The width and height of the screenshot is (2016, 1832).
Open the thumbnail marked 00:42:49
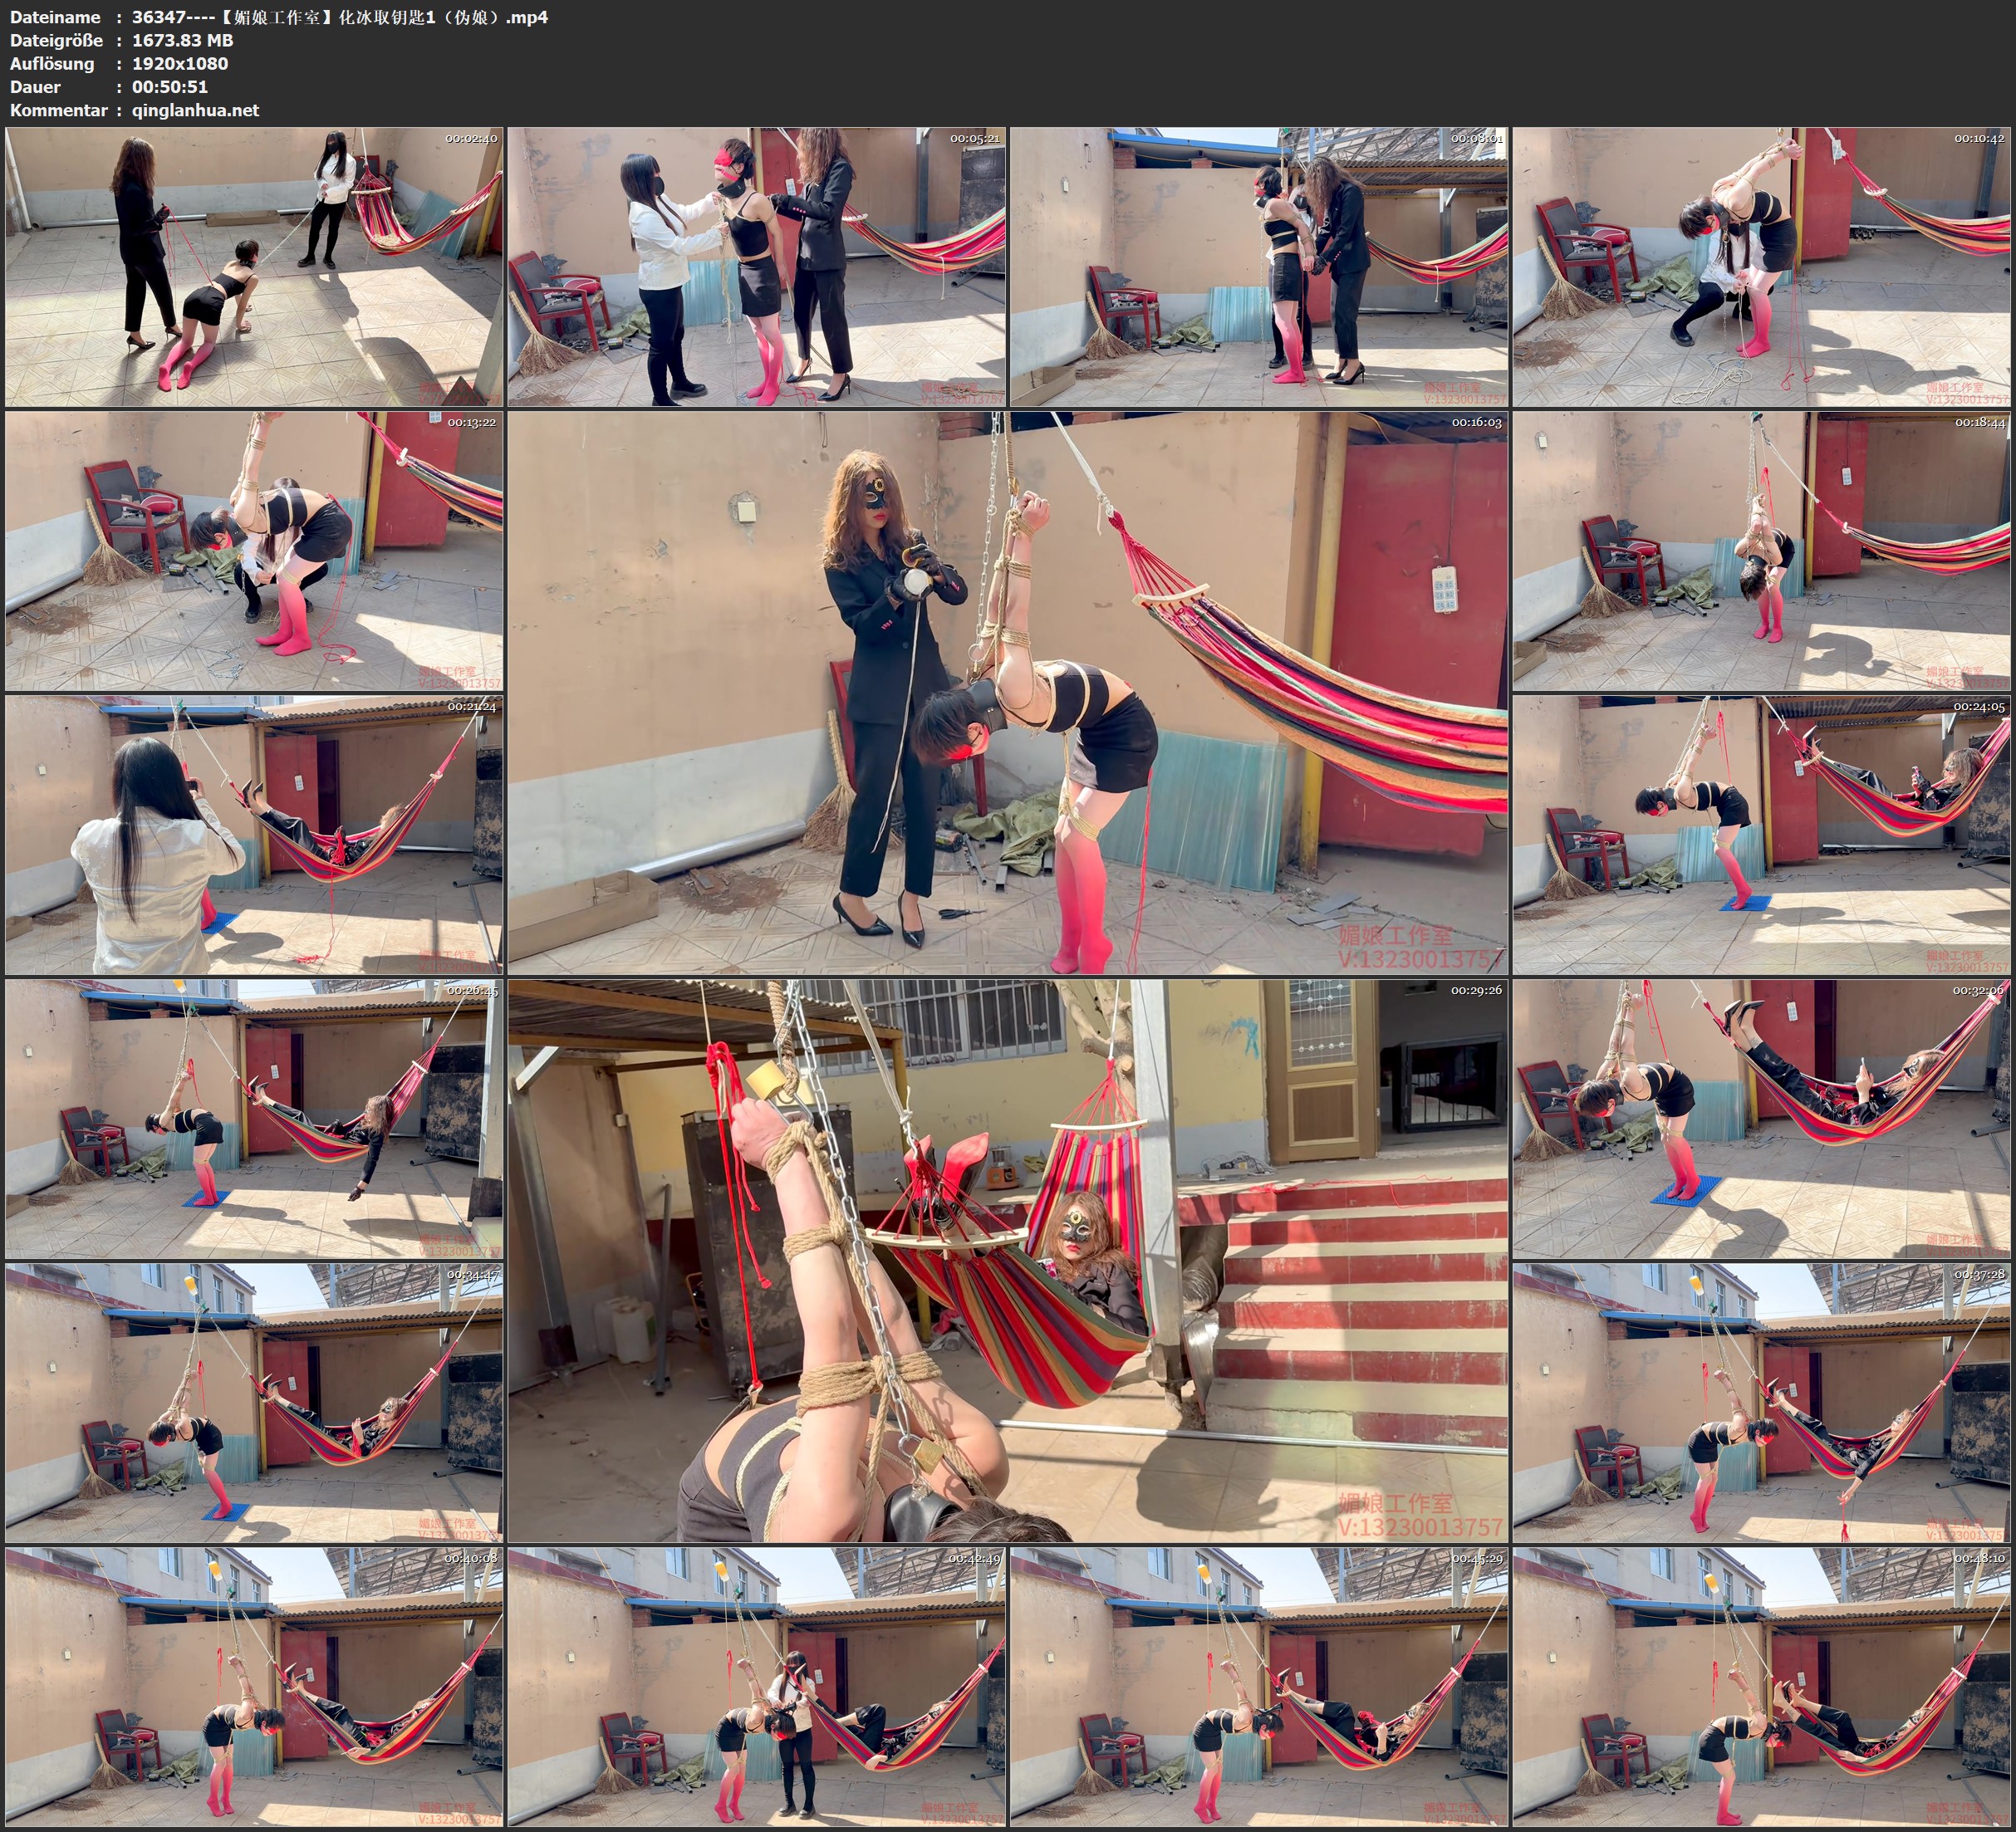point(757,1687)
